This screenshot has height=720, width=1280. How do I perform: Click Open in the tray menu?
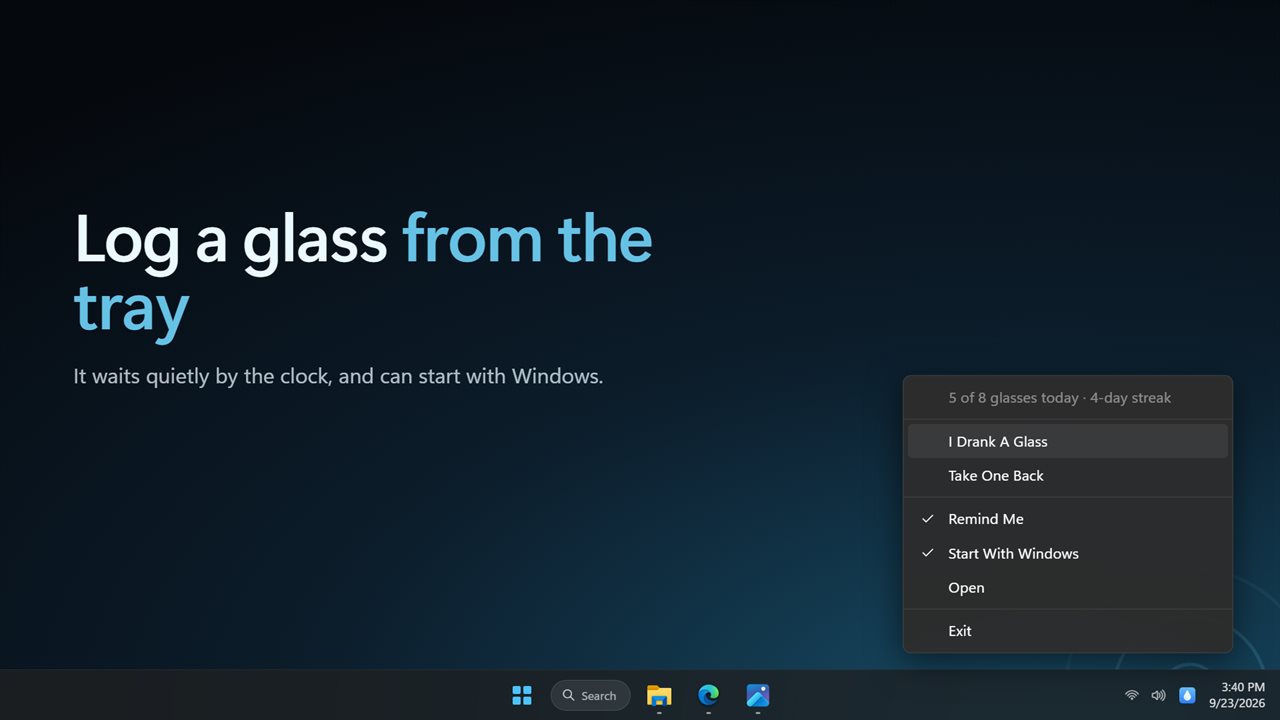[1068, 587]
